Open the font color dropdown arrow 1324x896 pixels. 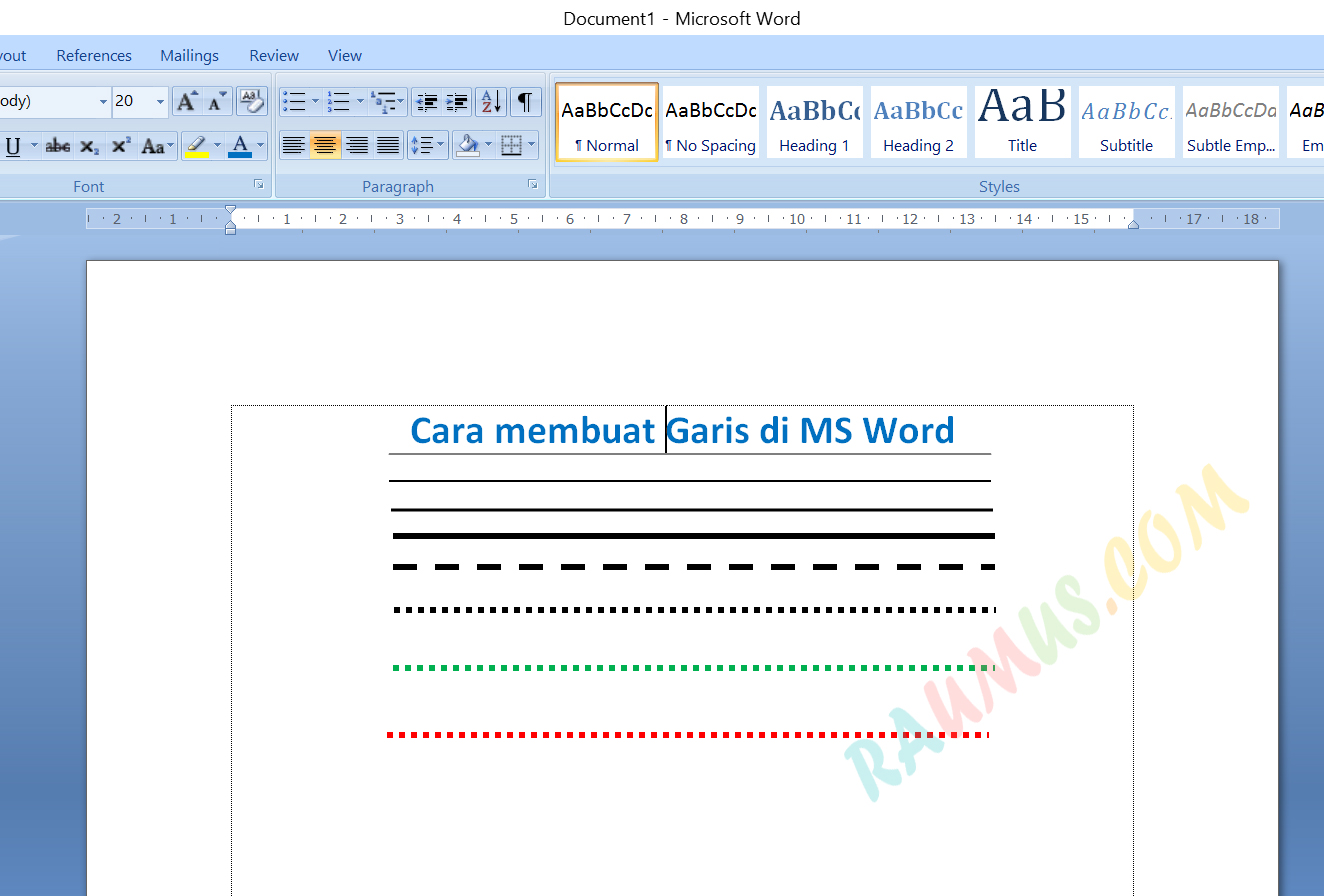point(261,146)
